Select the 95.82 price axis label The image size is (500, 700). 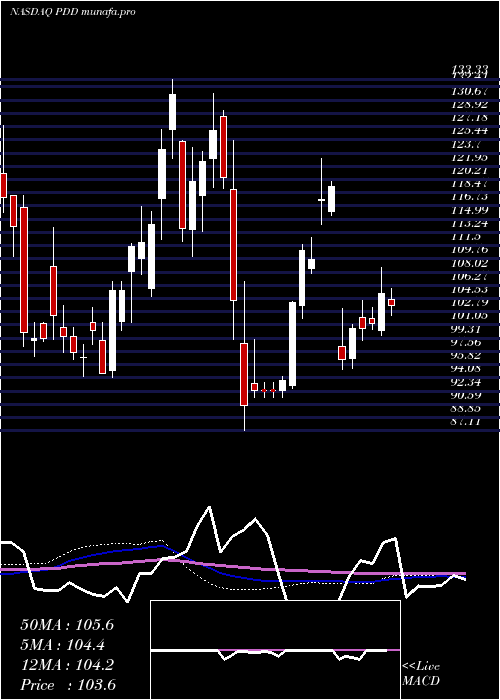coord(467,355)
